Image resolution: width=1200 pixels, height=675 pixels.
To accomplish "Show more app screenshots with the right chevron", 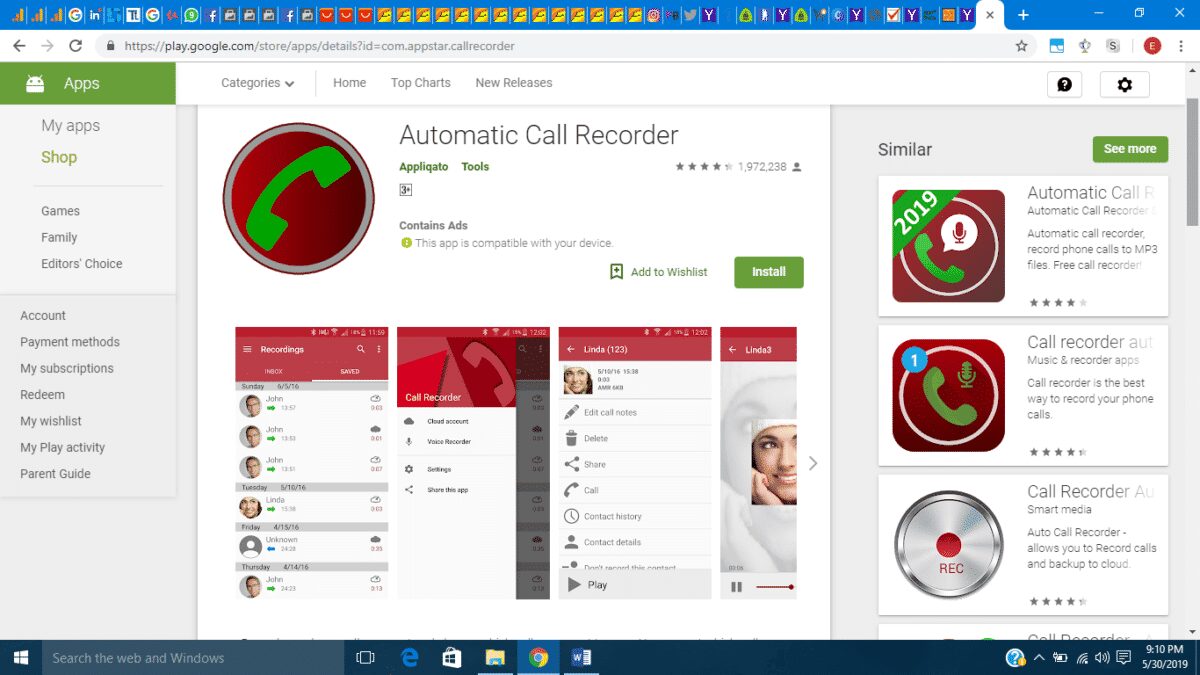I will click(812, 463).
